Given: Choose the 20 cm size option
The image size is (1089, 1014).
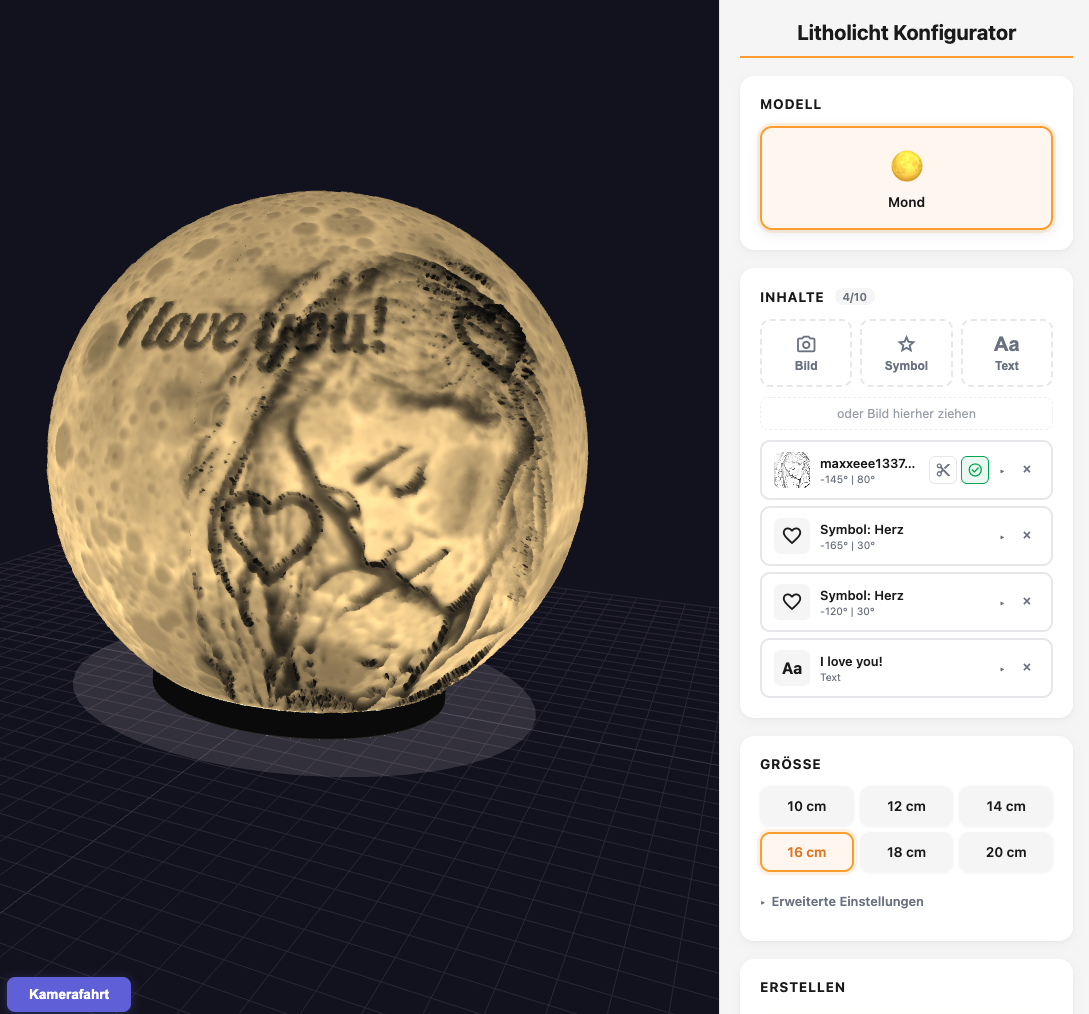Looking at the screenshot, I should pos(1006,852).
